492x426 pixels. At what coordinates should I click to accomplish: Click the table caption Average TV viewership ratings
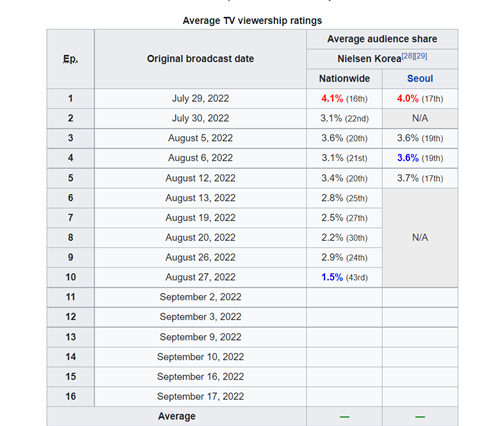click(x=252, y=21)
